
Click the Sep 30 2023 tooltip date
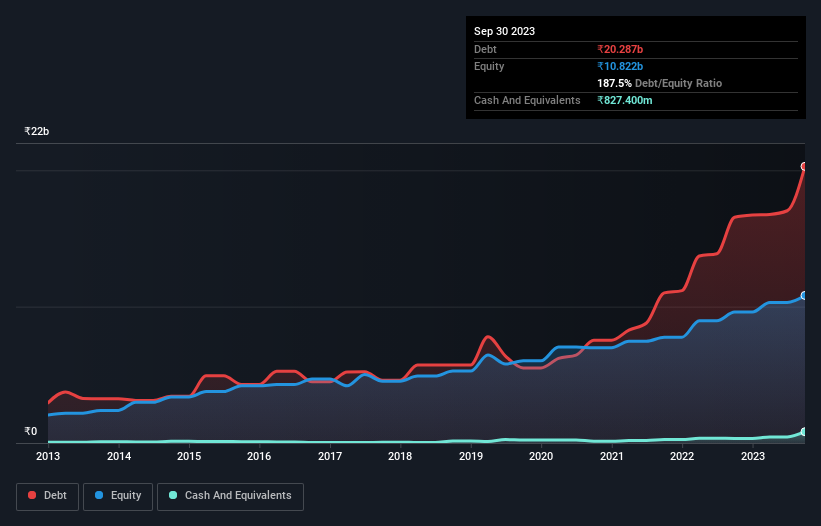[x=504, y=31]
